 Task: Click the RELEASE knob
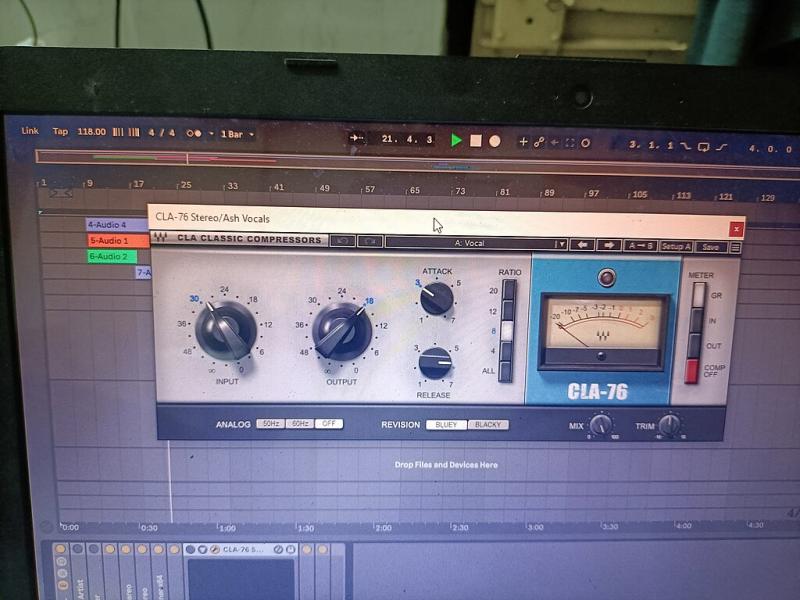coord(435,363)
